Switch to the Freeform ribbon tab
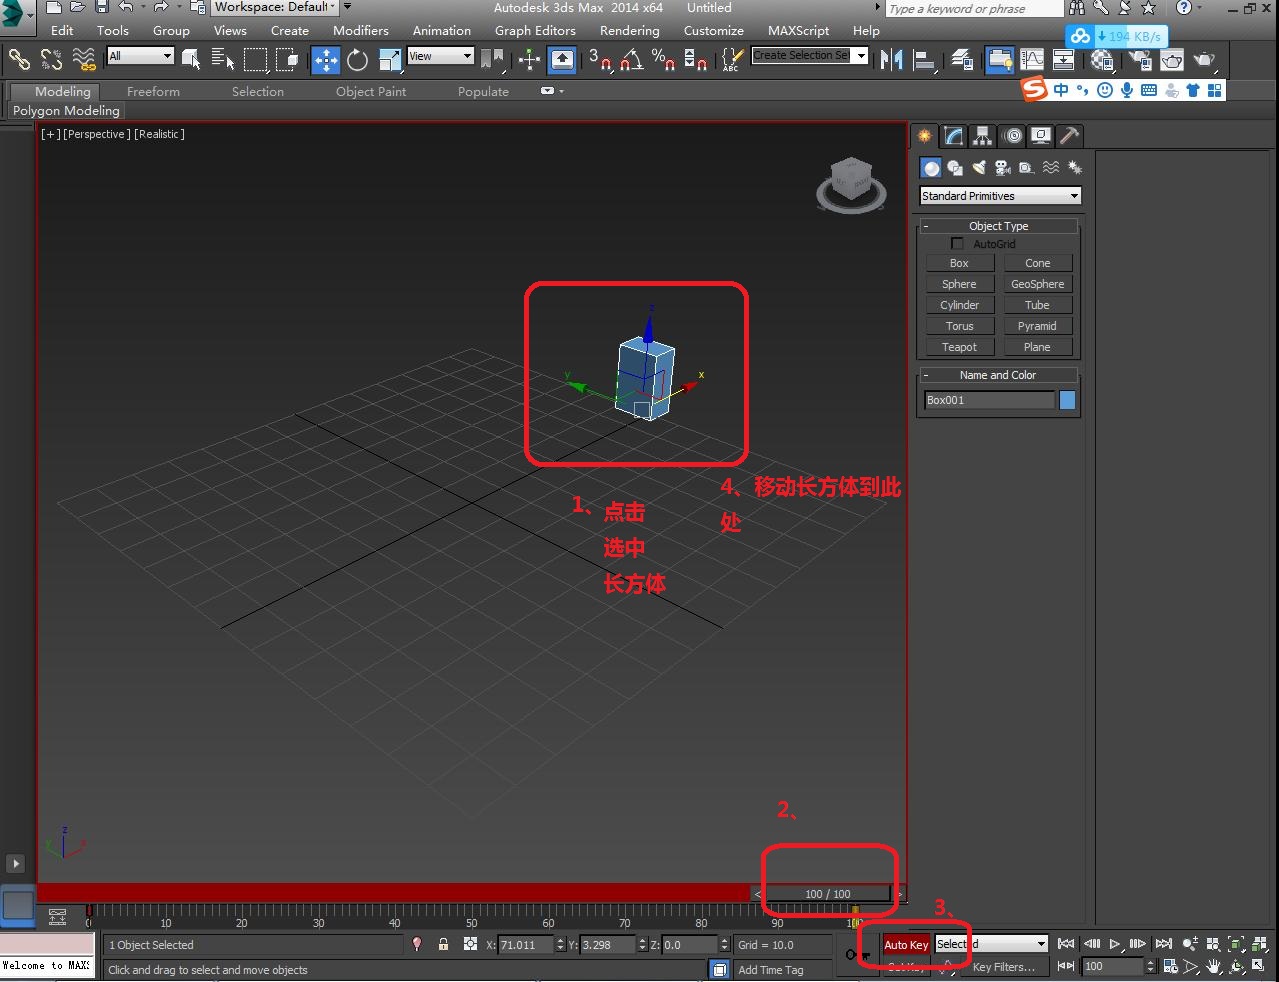The height and width of the screenshot is (982, 1279). (x=153, y=91)
